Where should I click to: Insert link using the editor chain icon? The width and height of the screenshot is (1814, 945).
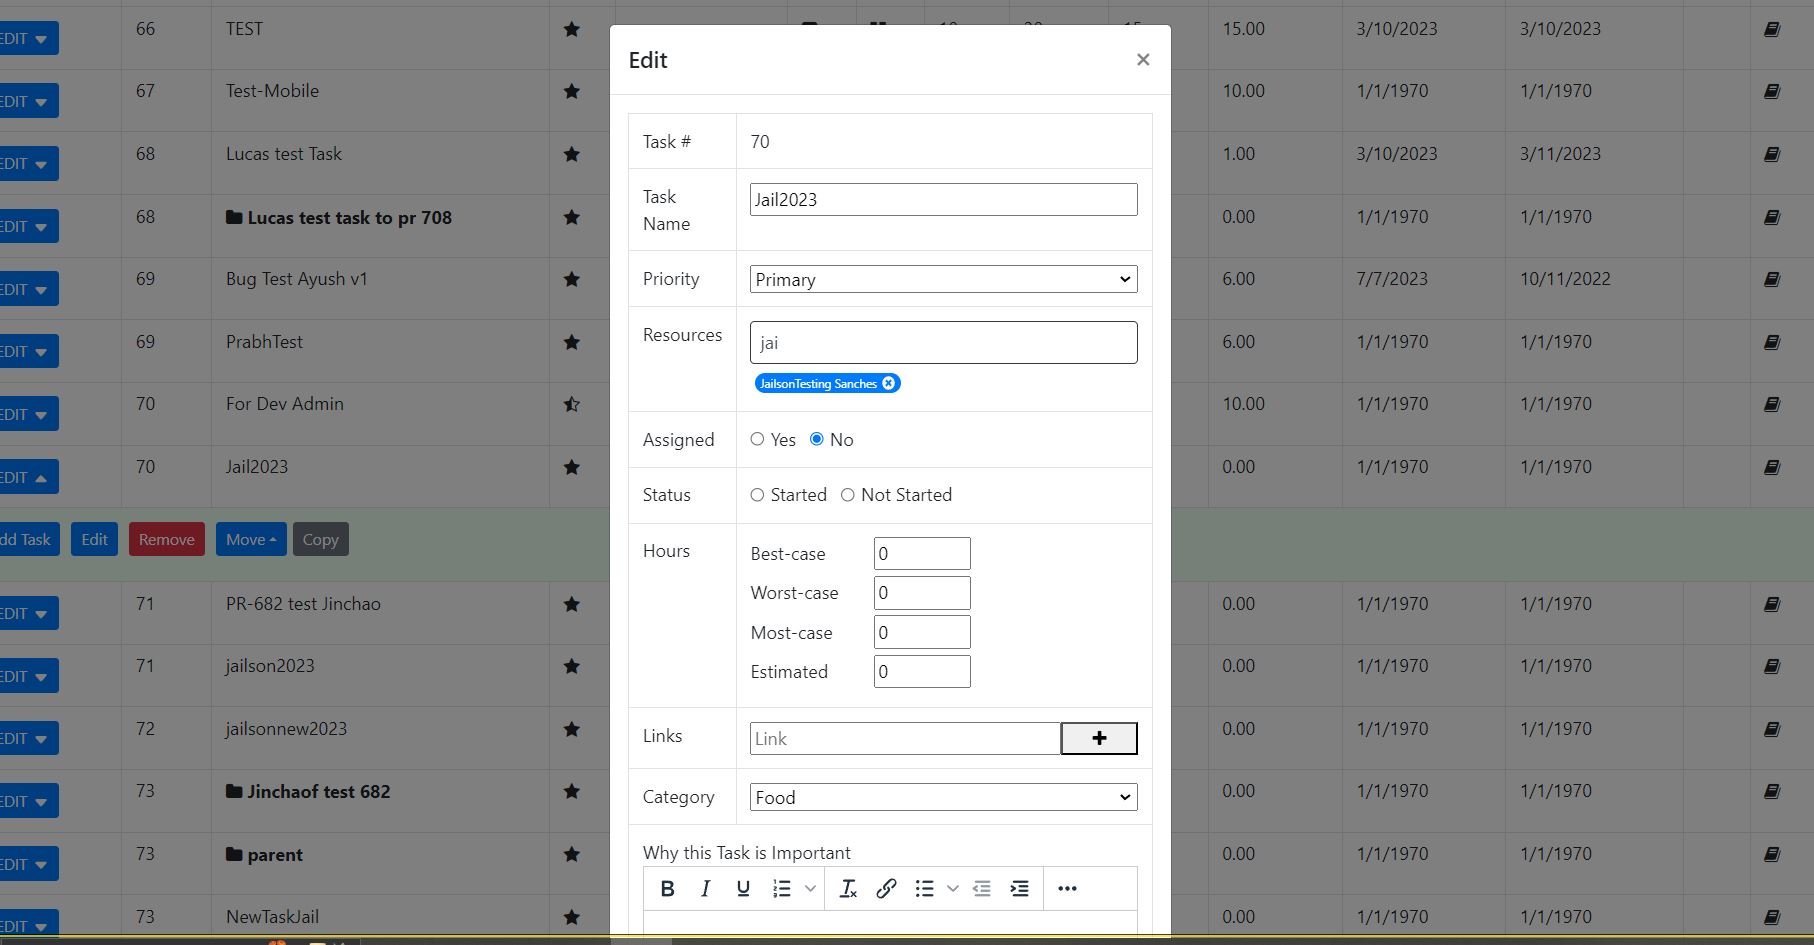pyautogui.click(x=886, y=888)
